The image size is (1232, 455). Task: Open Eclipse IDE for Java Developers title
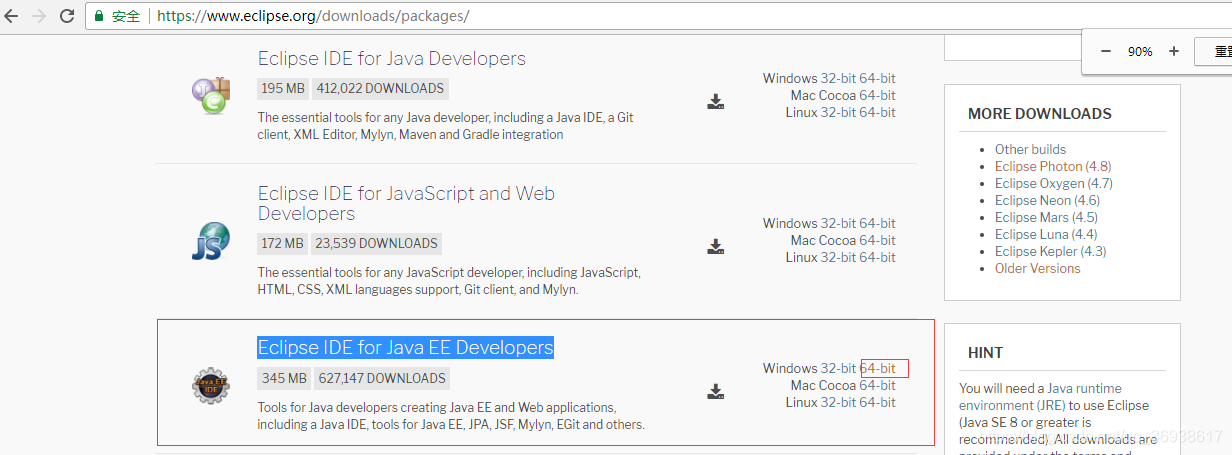click(x=392, y=58)
